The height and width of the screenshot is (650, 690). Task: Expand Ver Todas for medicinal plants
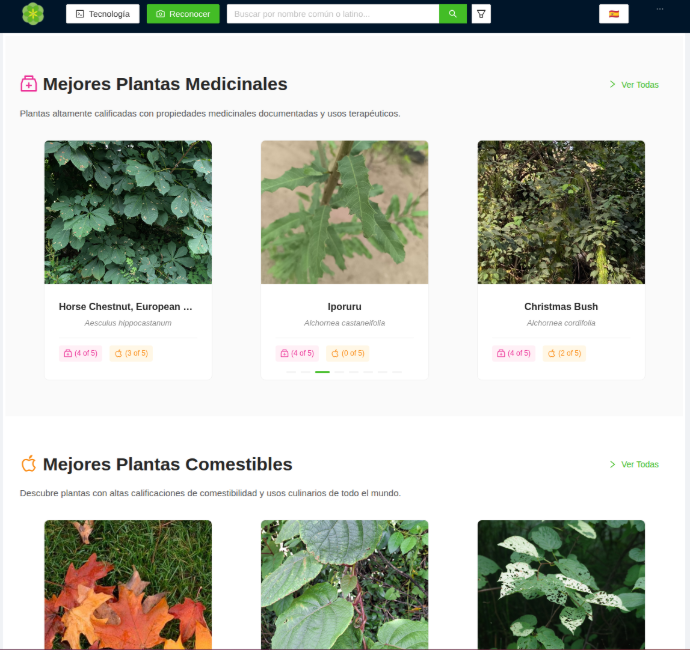[634, 85]
